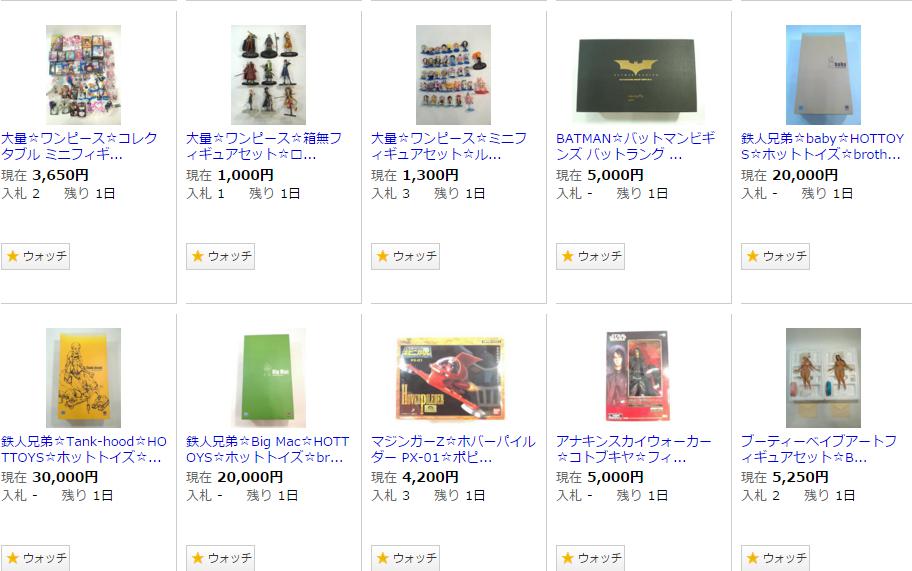Open the green Big Mac box thumbnail
The image size is (912, 571).
pos(268,378)
